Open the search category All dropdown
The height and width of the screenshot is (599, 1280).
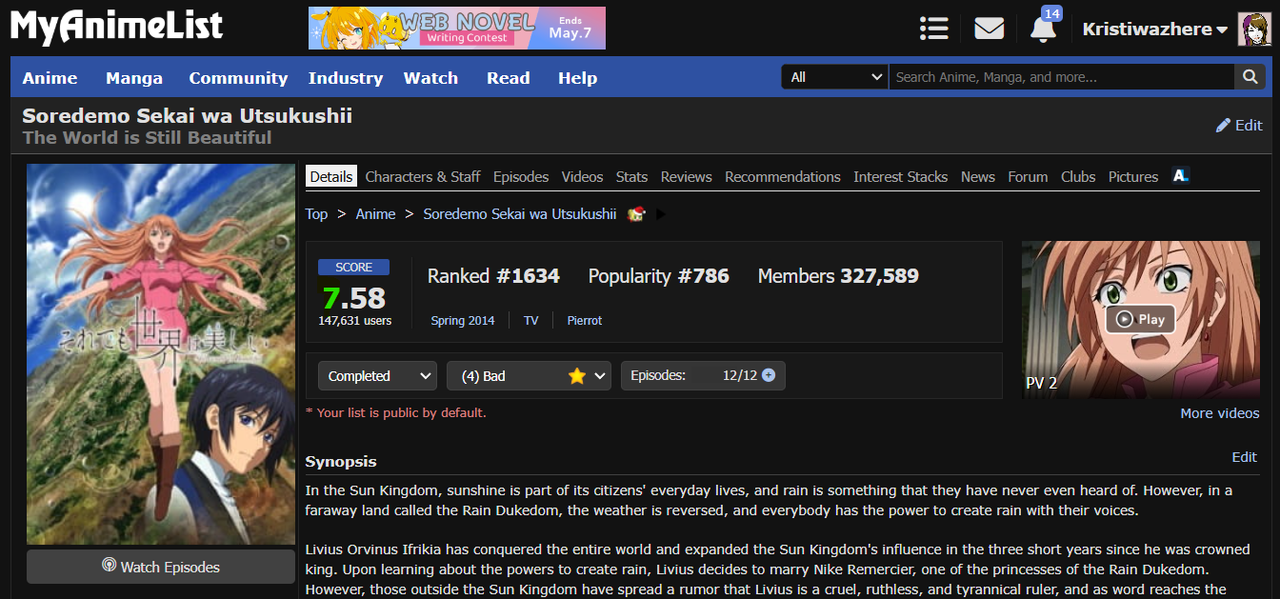(x=835, y=77)
